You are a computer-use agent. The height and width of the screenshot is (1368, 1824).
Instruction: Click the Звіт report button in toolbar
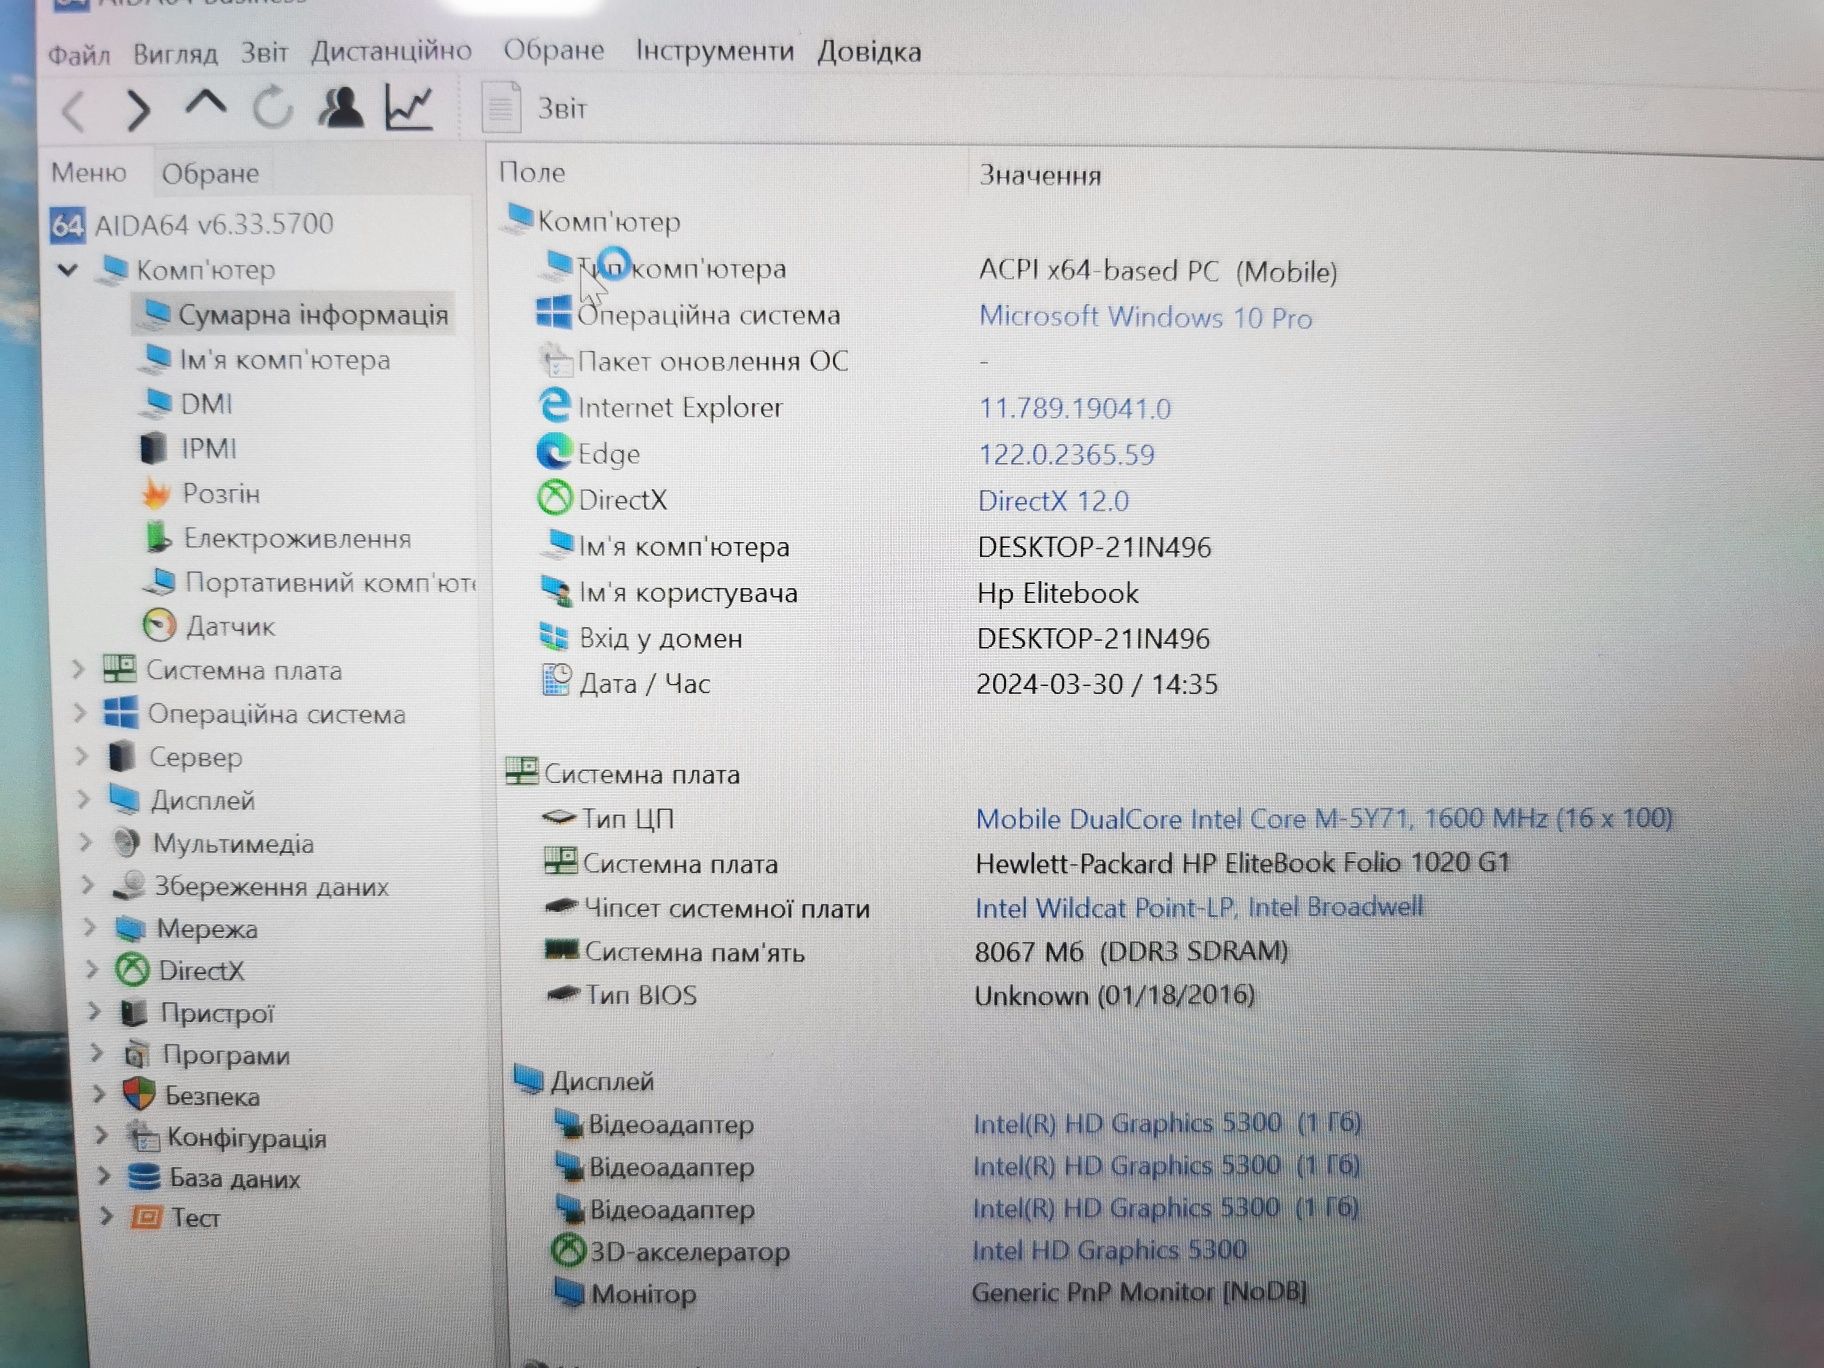[535, 108]
